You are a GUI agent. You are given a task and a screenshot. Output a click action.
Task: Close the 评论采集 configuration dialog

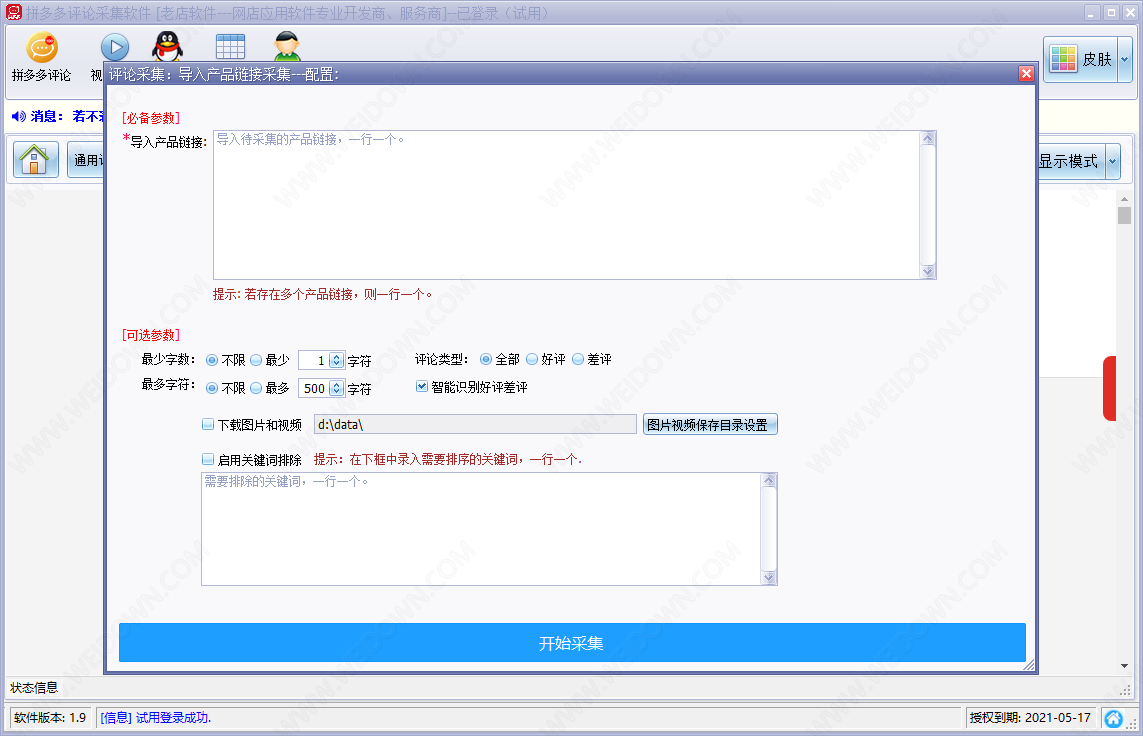point(1026,74)
